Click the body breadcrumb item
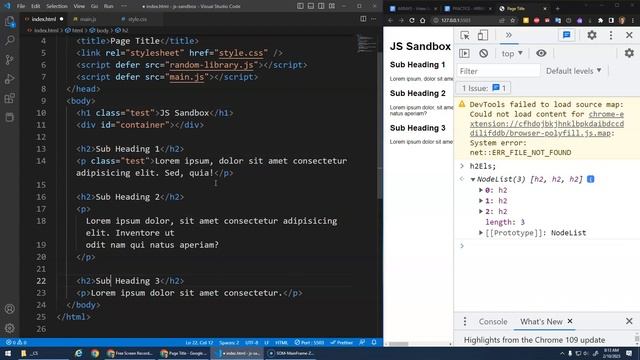 coord(99,30)
